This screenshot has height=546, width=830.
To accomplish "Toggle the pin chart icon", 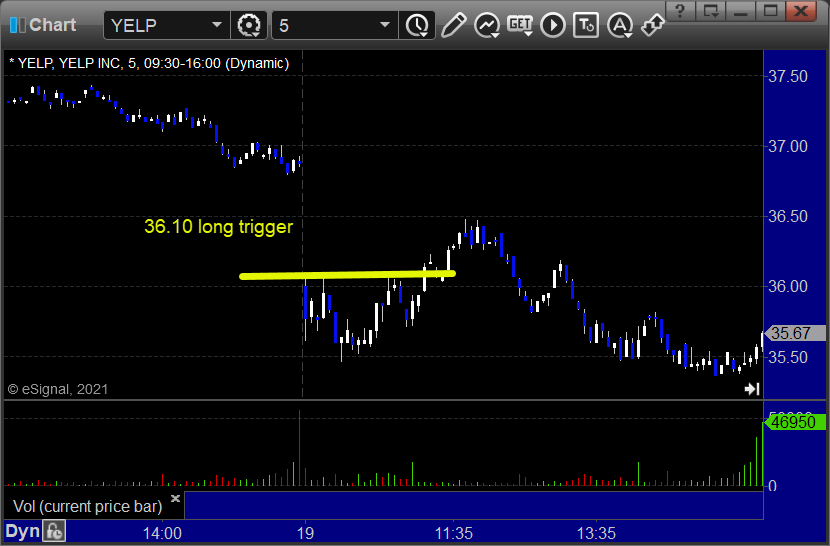I will [653, 25].
